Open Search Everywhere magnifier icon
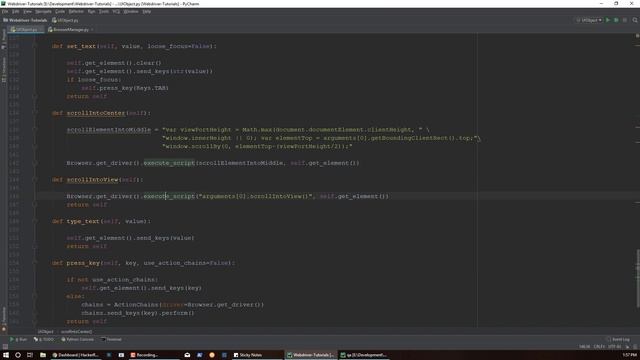 tap(635, 20)
